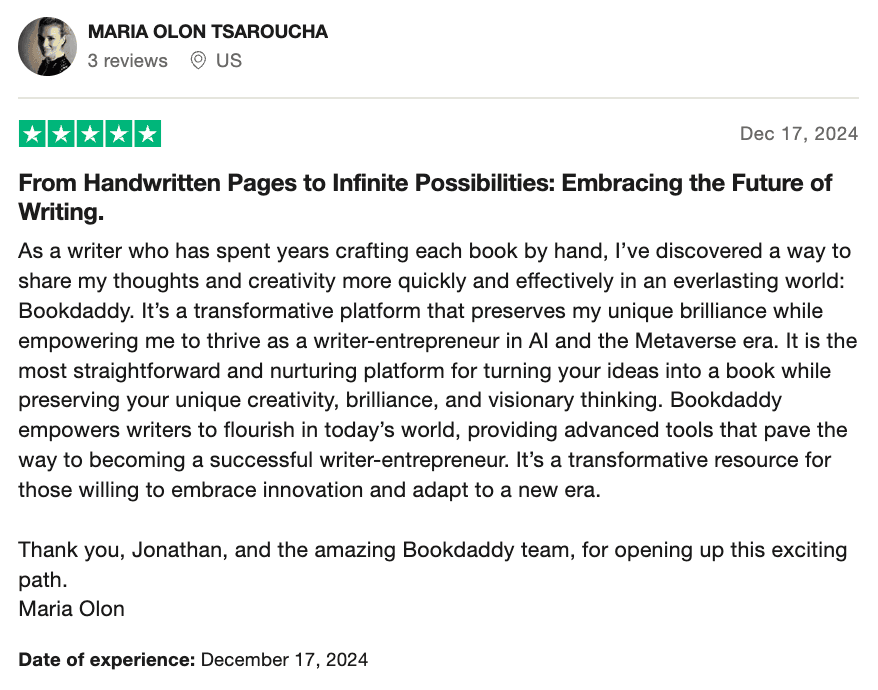878x690 pixels.
Task: Click the fifth green rating star
Action: pyautogui.click(x=147, y=134)
